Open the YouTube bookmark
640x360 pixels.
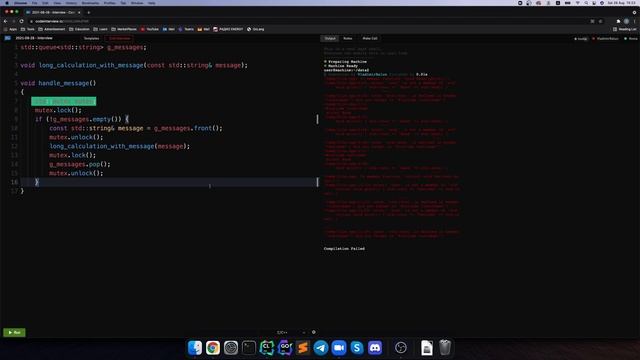150,29
